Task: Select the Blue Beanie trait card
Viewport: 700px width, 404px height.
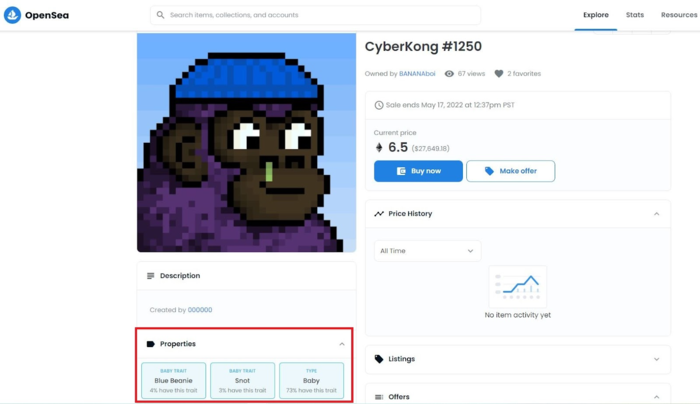Action: (x=174, y=380)
